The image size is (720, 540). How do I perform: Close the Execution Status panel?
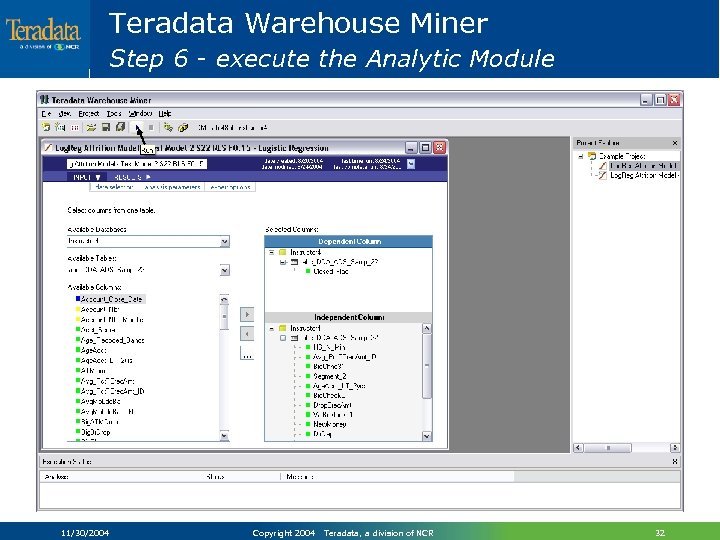coord(675,461)
